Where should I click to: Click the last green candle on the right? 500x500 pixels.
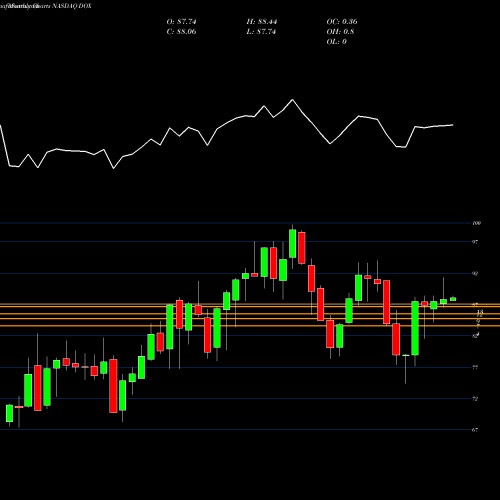[453, 299]
